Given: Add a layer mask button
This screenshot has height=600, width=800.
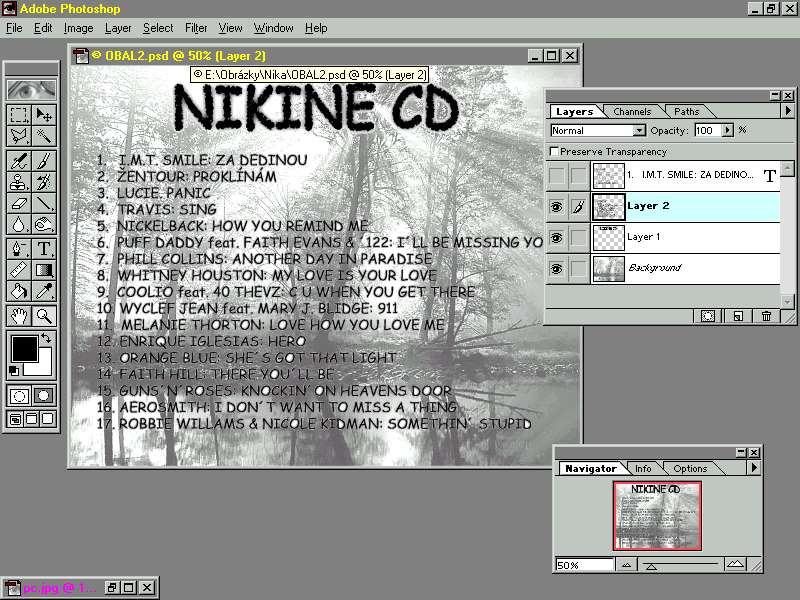Looking at the screenshot, I should click(708, 316).
